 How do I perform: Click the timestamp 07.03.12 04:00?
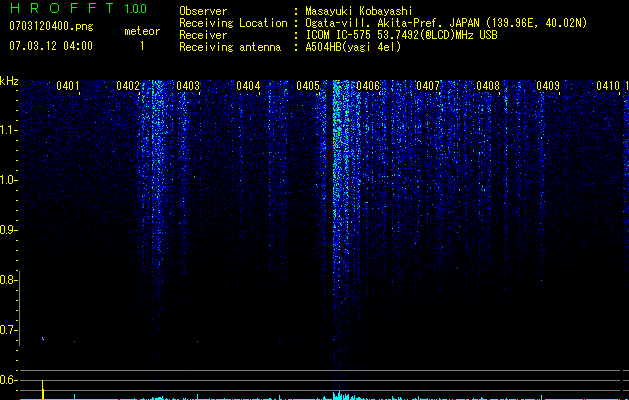point(51,46)
